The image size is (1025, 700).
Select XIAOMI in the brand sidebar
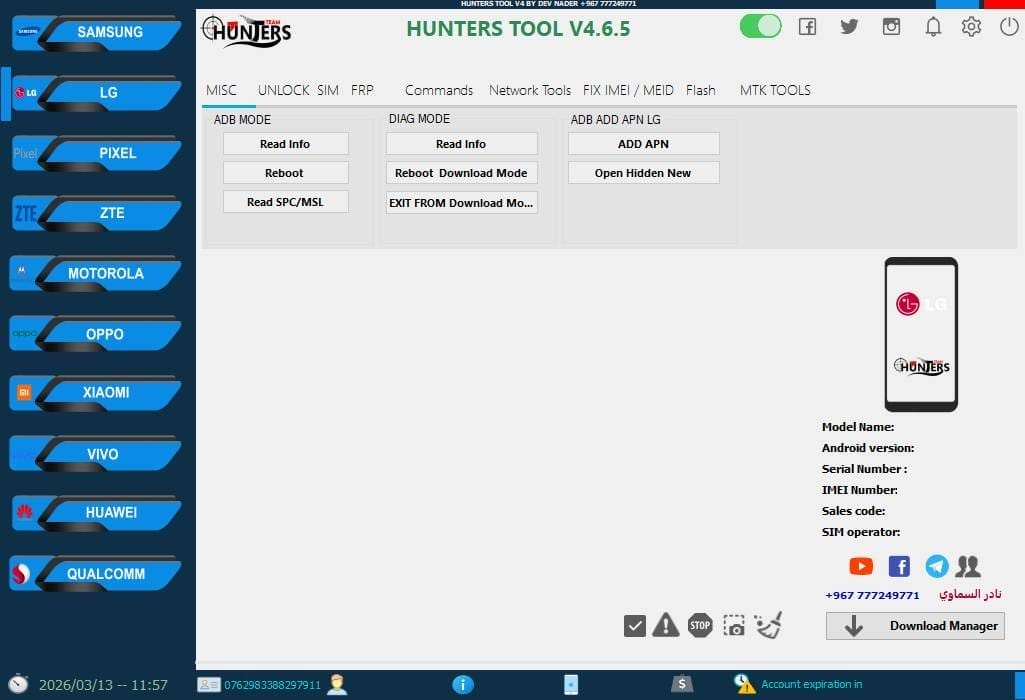tap(95, 393)
